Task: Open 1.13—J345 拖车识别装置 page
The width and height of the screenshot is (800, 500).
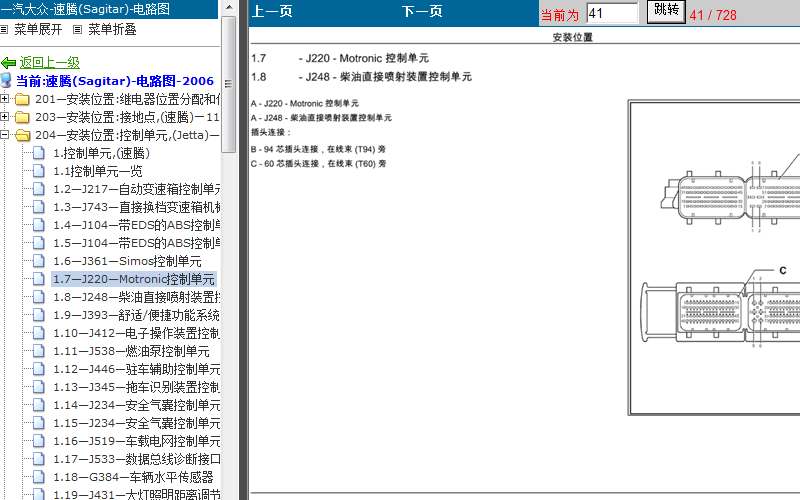Action: click(x=136, y=387)
